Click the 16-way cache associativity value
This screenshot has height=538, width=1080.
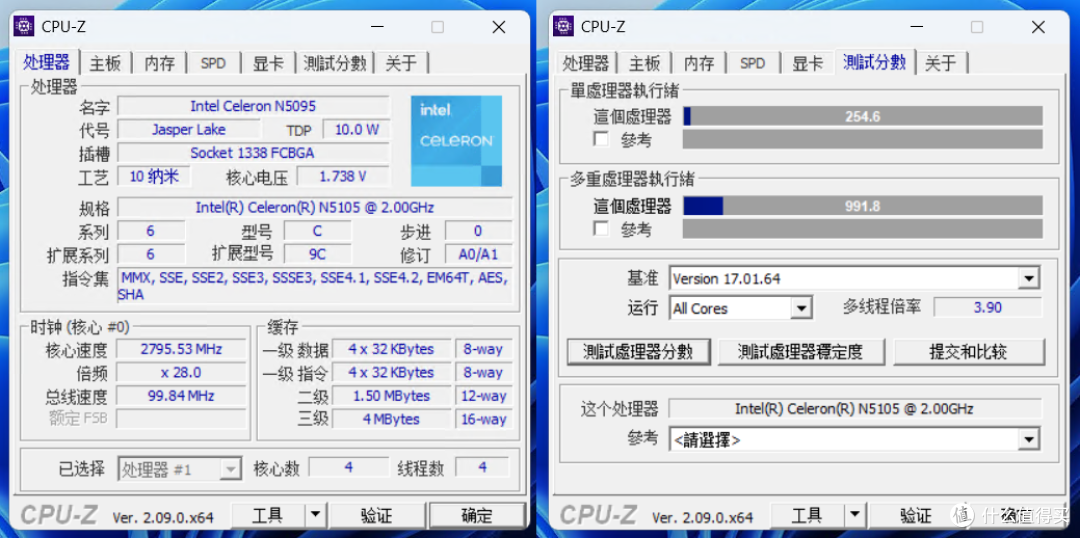pos(484,420)
